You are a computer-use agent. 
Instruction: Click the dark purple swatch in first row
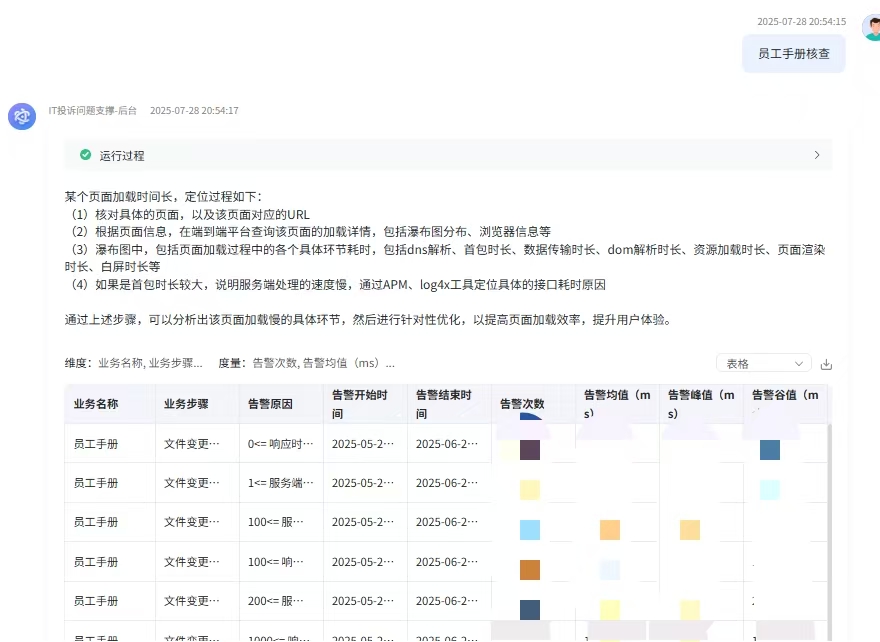[530, 450]
